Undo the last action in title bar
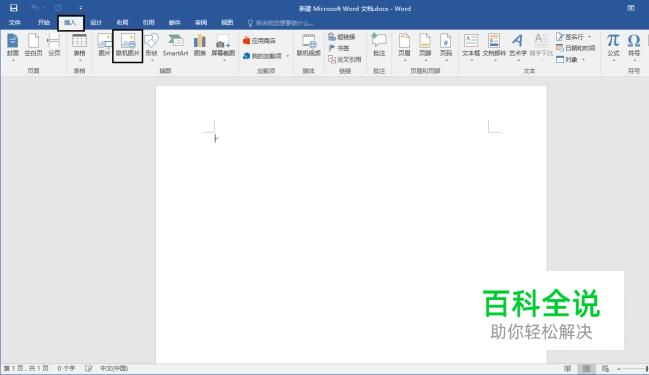The width and height of the screenshot is (649, 375). click(x=35, y=8)
